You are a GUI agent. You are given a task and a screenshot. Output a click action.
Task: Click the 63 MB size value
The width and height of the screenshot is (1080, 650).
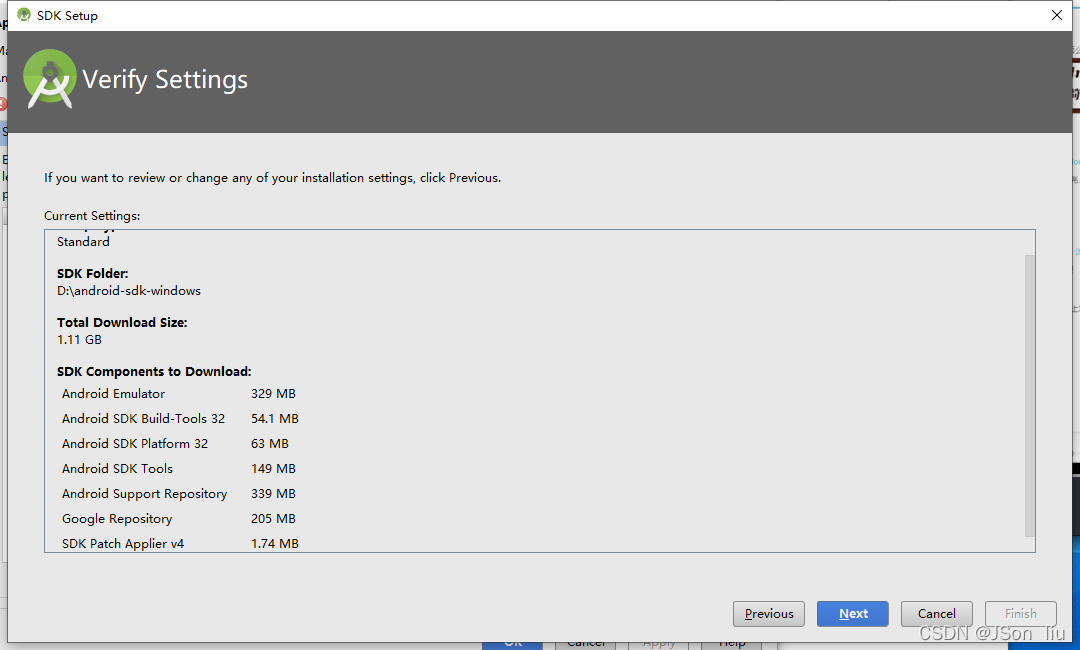click(270, 443)
